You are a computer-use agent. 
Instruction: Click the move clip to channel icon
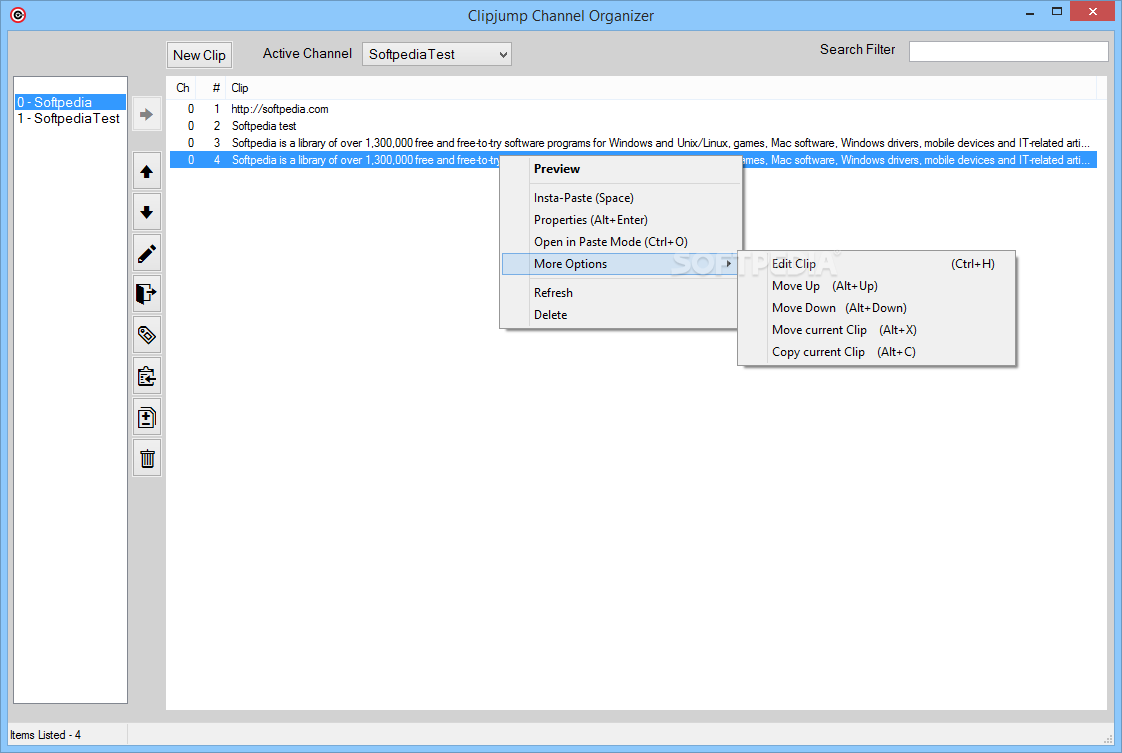tap(147, 294)
